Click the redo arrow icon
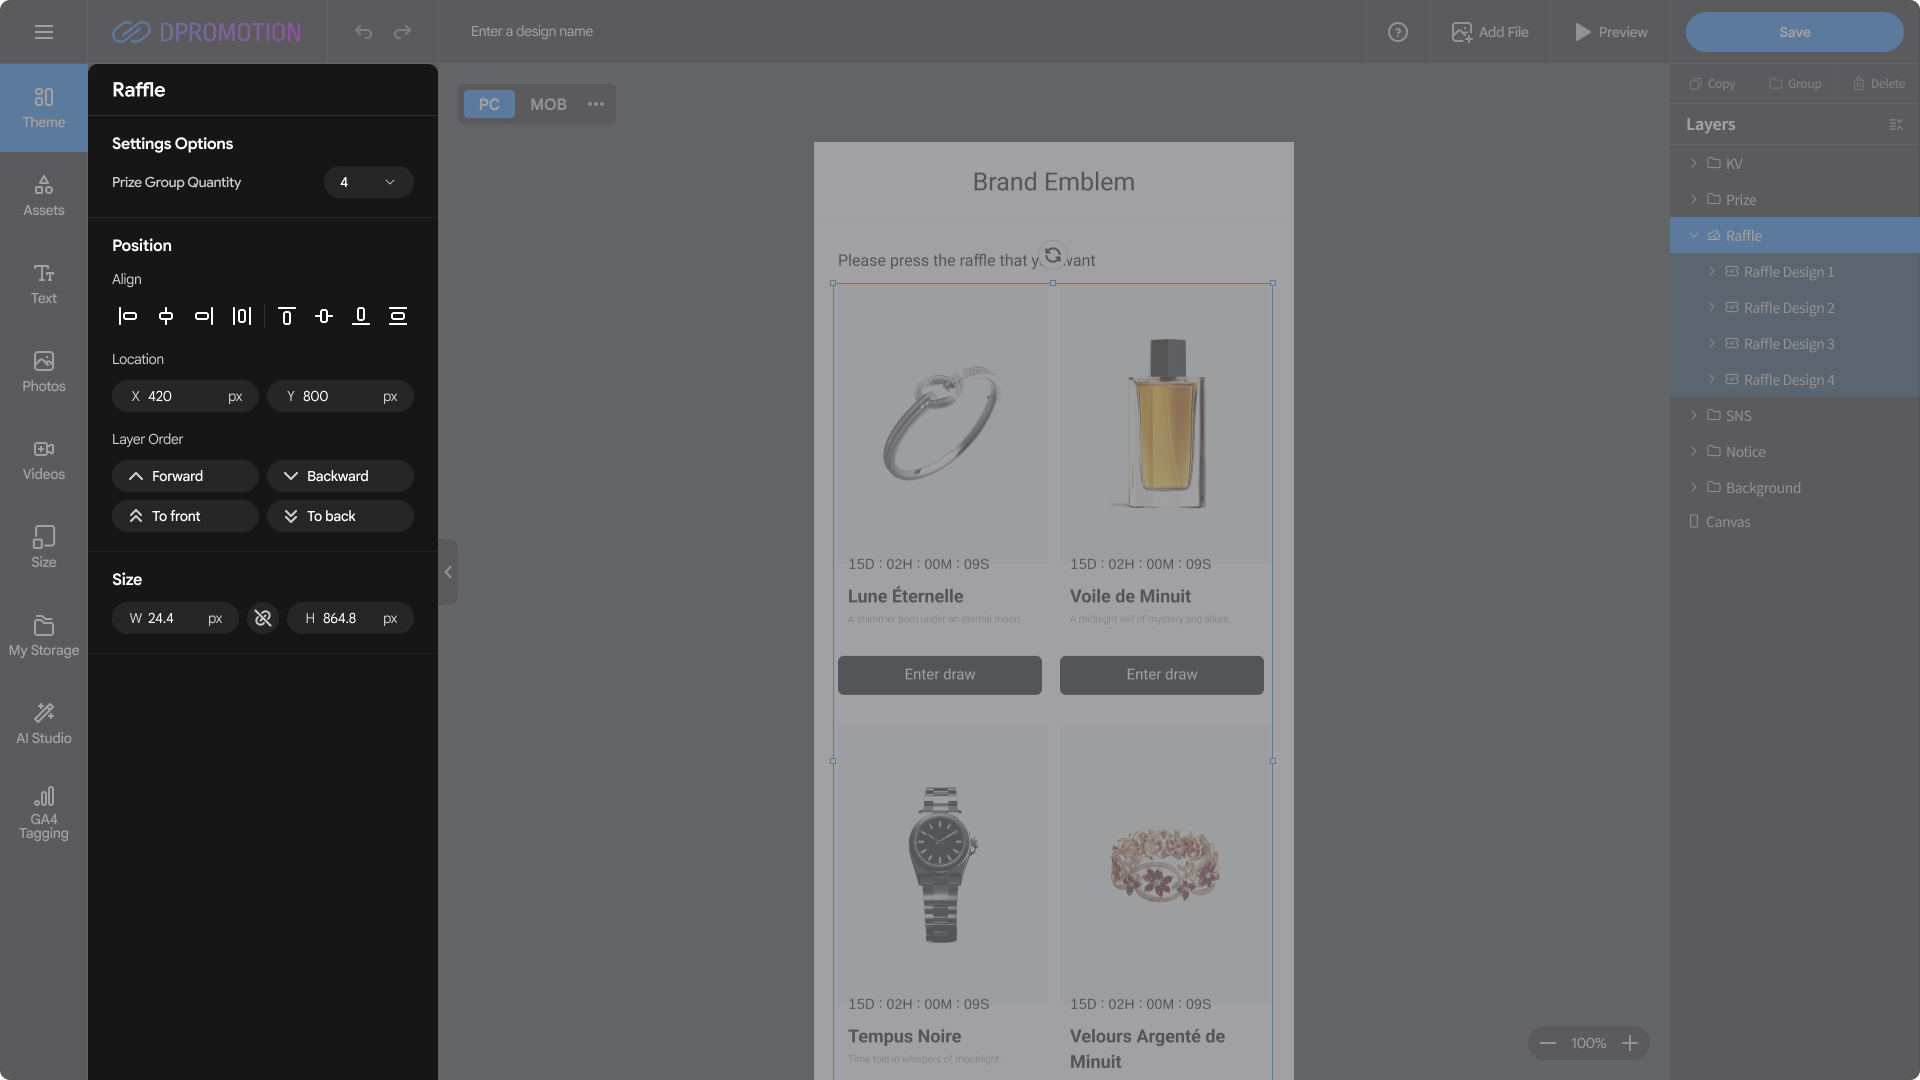 (x=402, y=32)
